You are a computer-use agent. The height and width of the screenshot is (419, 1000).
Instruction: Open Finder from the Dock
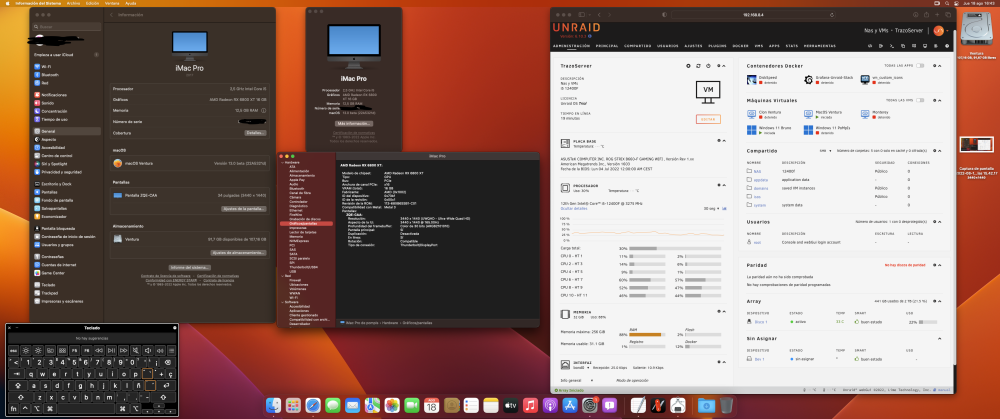pos(273,405)
